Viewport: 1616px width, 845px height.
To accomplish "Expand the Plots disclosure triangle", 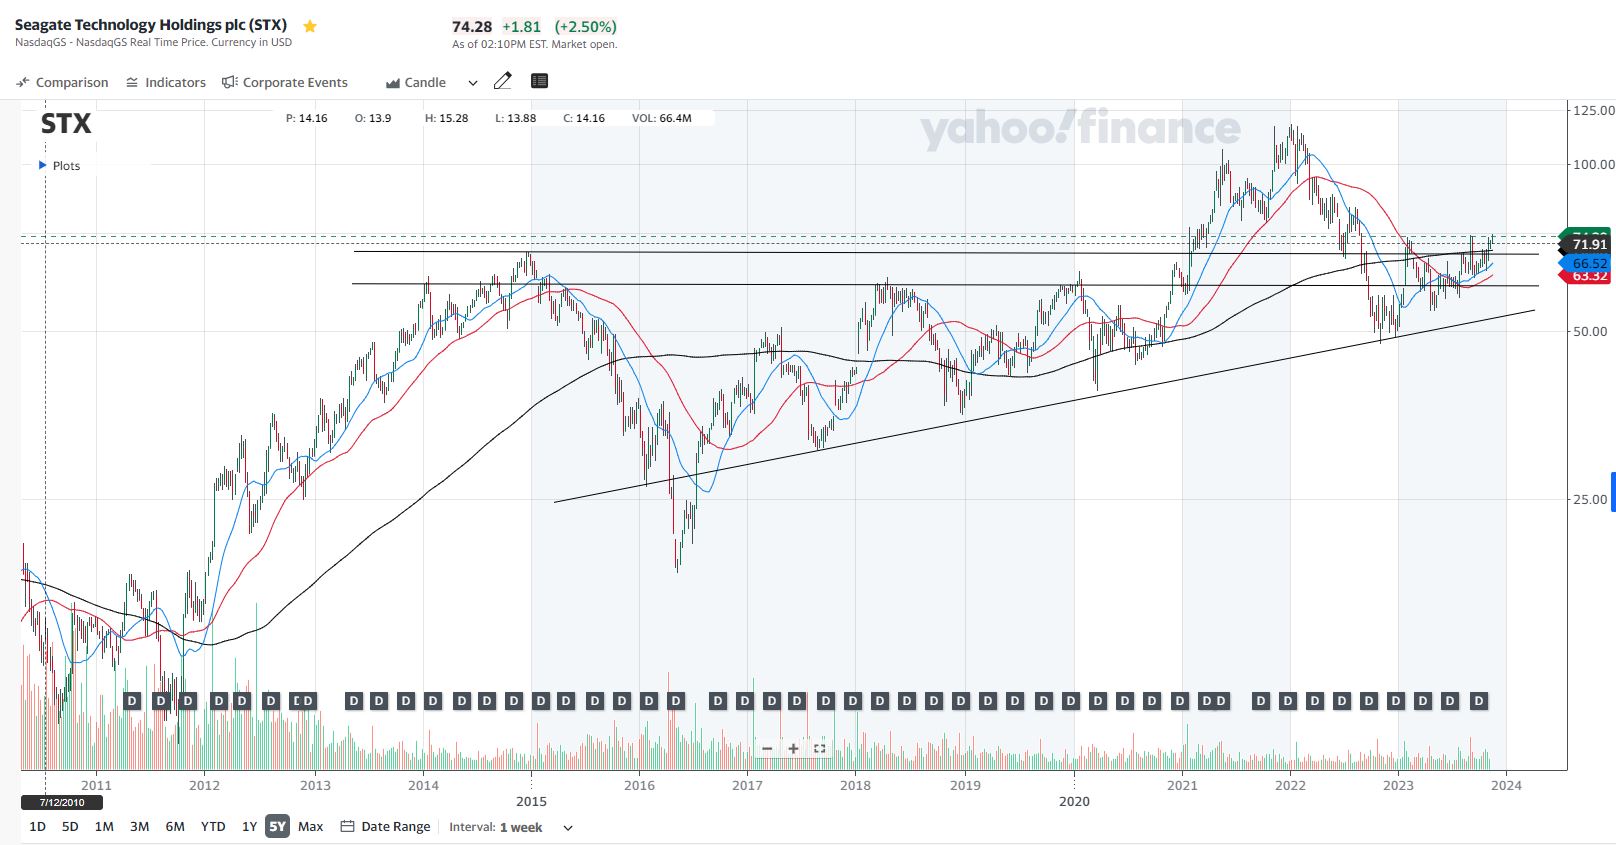I will [42, 165].
